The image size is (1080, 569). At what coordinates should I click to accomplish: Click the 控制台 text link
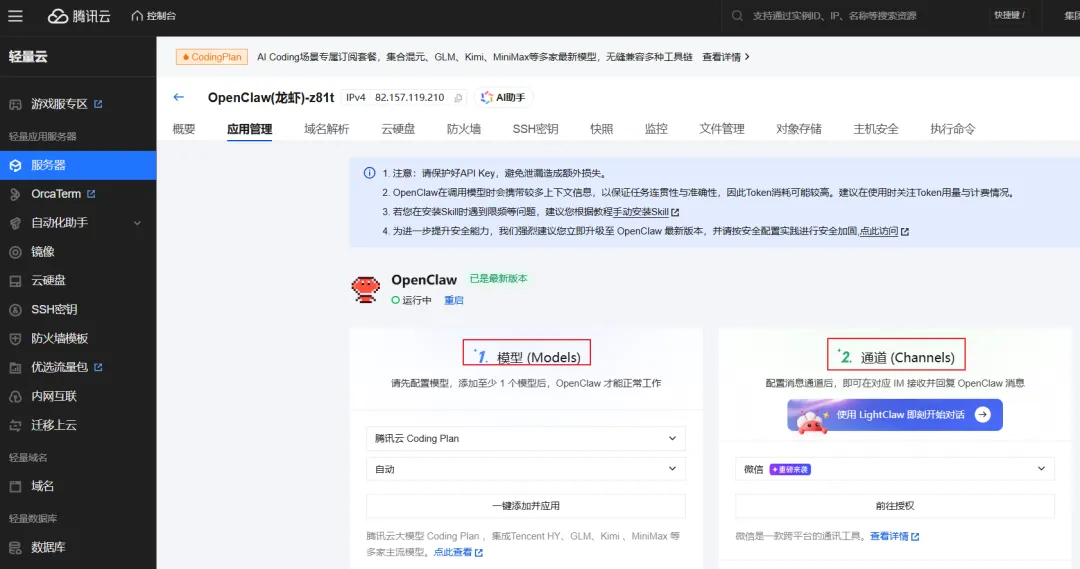point(161,16)
